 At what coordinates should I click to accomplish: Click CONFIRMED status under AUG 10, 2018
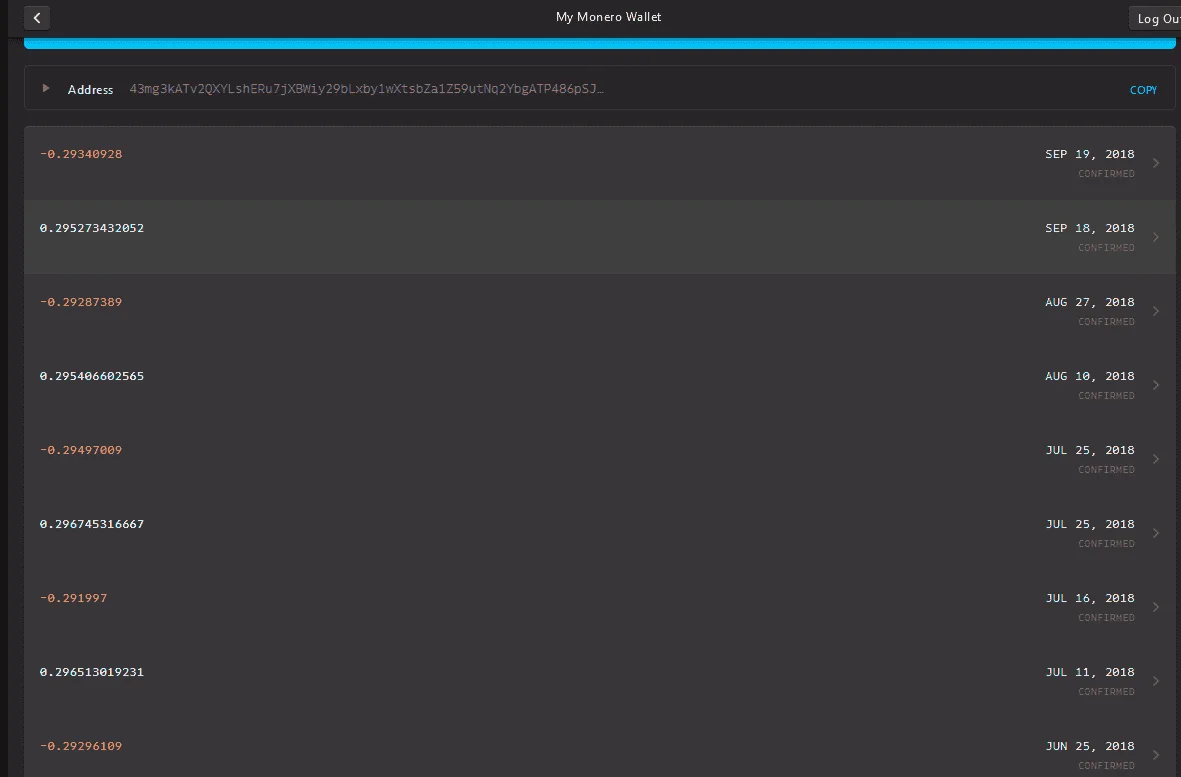tap(1106, 396)
